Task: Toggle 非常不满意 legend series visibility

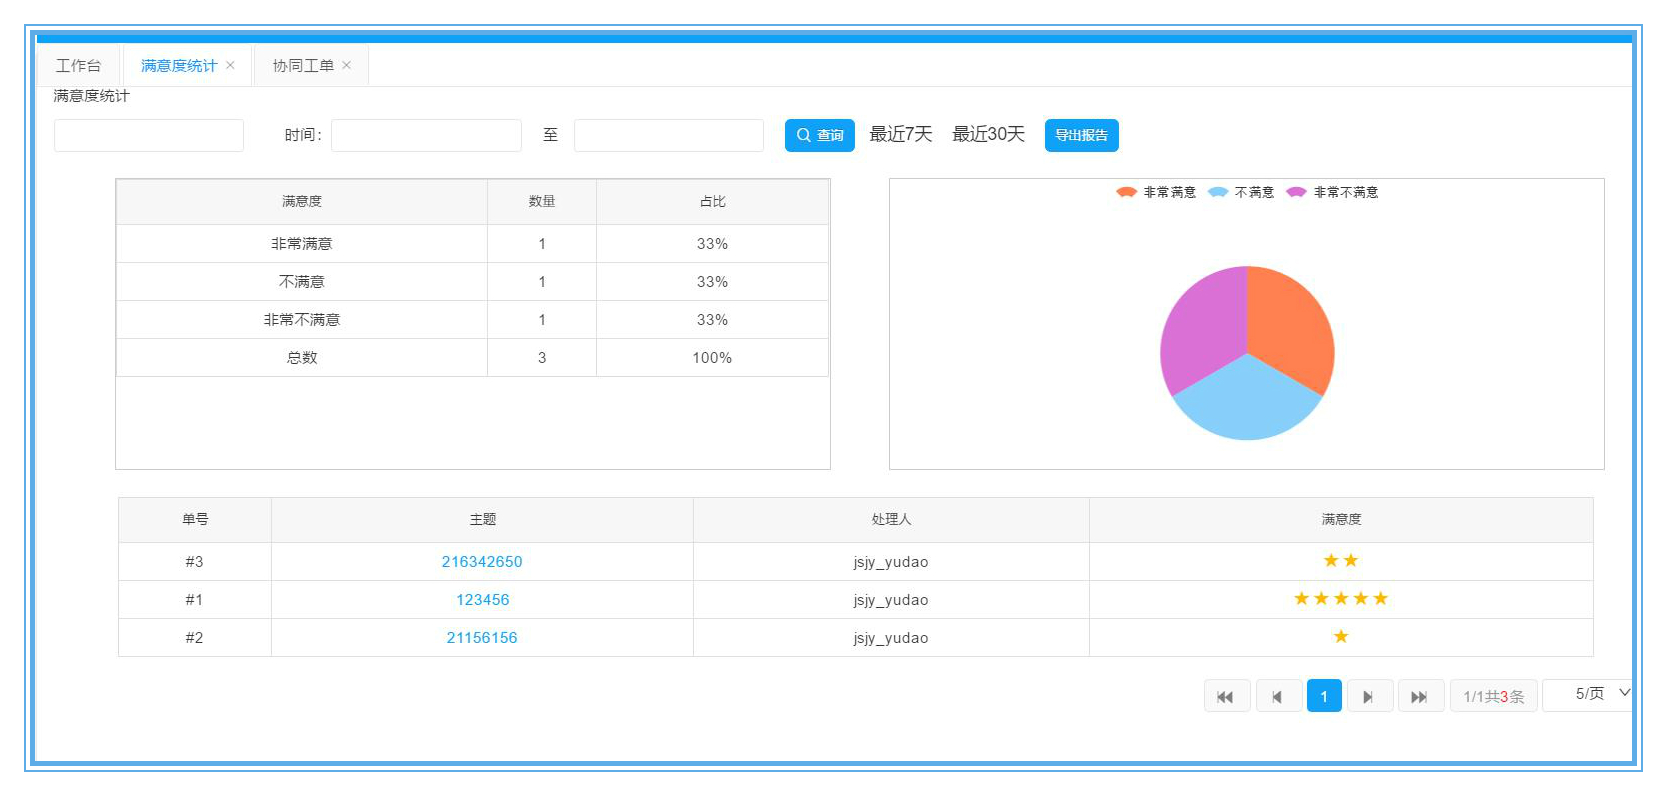Action: pyautogui.click(x=1332, y=192)
